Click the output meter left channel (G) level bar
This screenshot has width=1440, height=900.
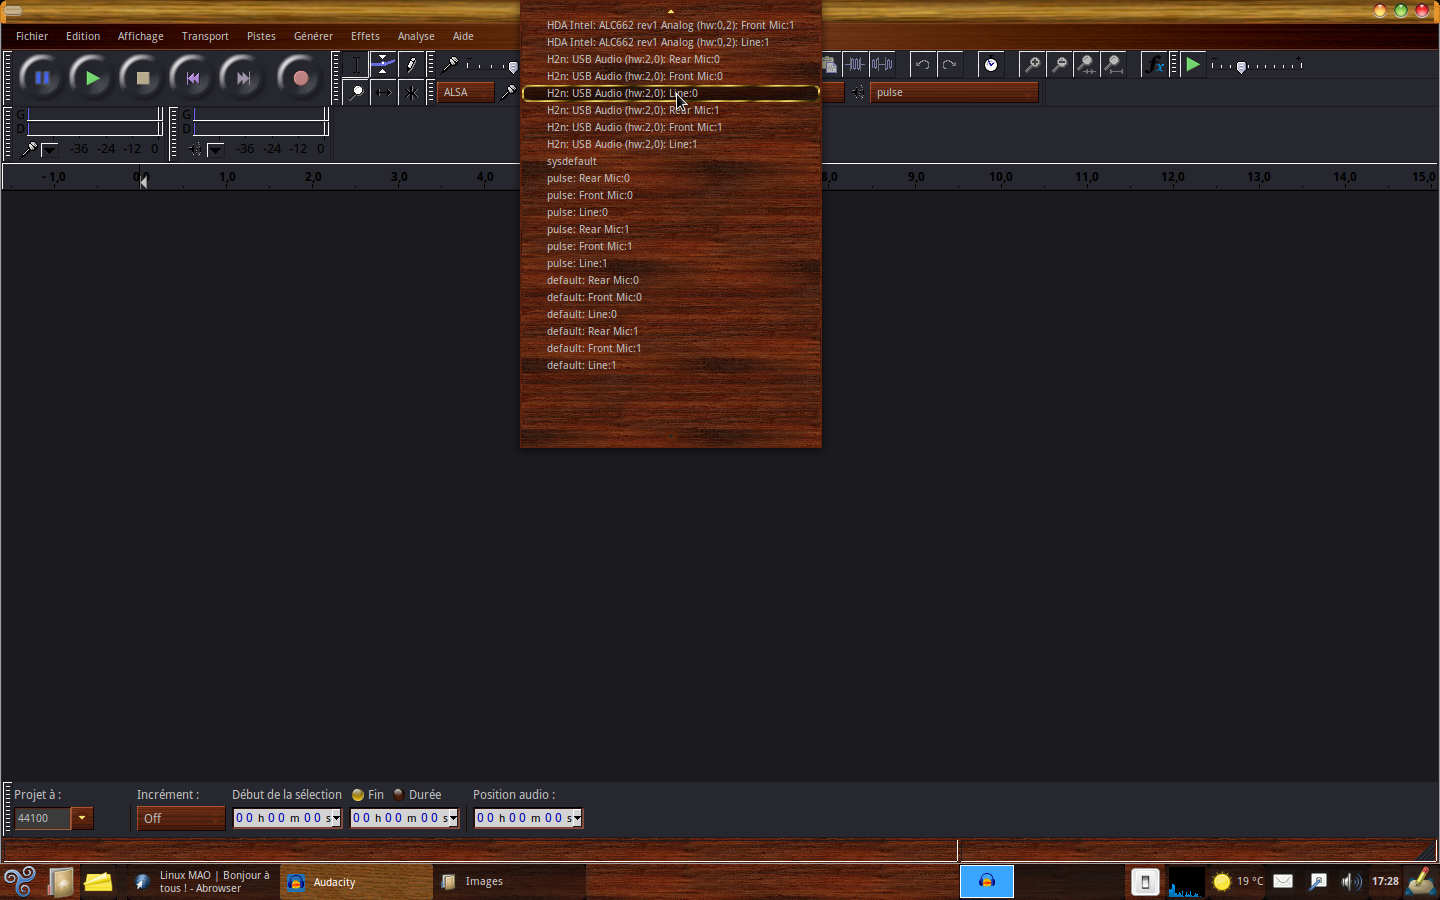pyautogui.click(x=260, y=115)
